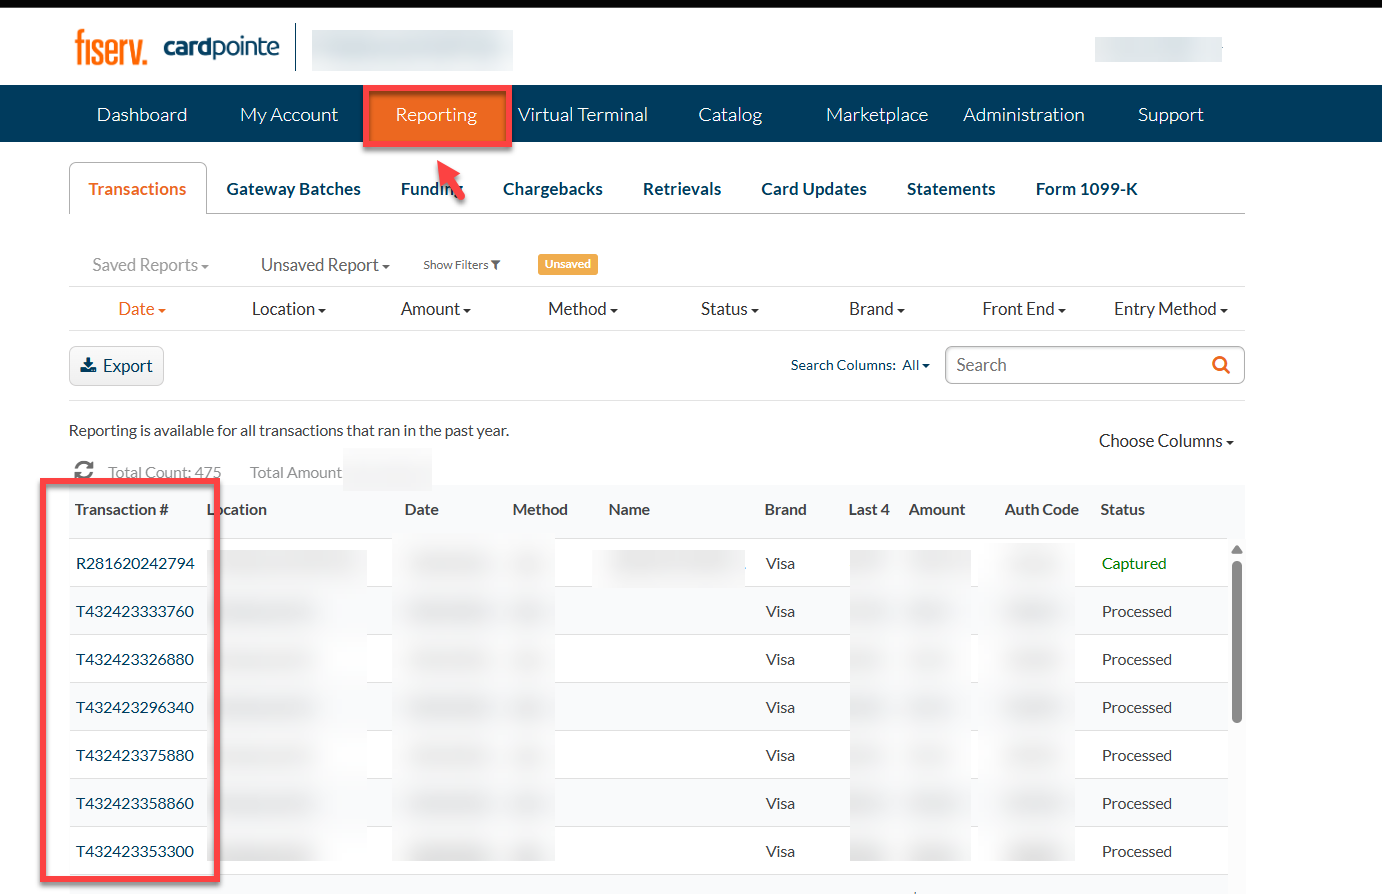Open the Search Columns All dropdown

[x=915, y=366]
